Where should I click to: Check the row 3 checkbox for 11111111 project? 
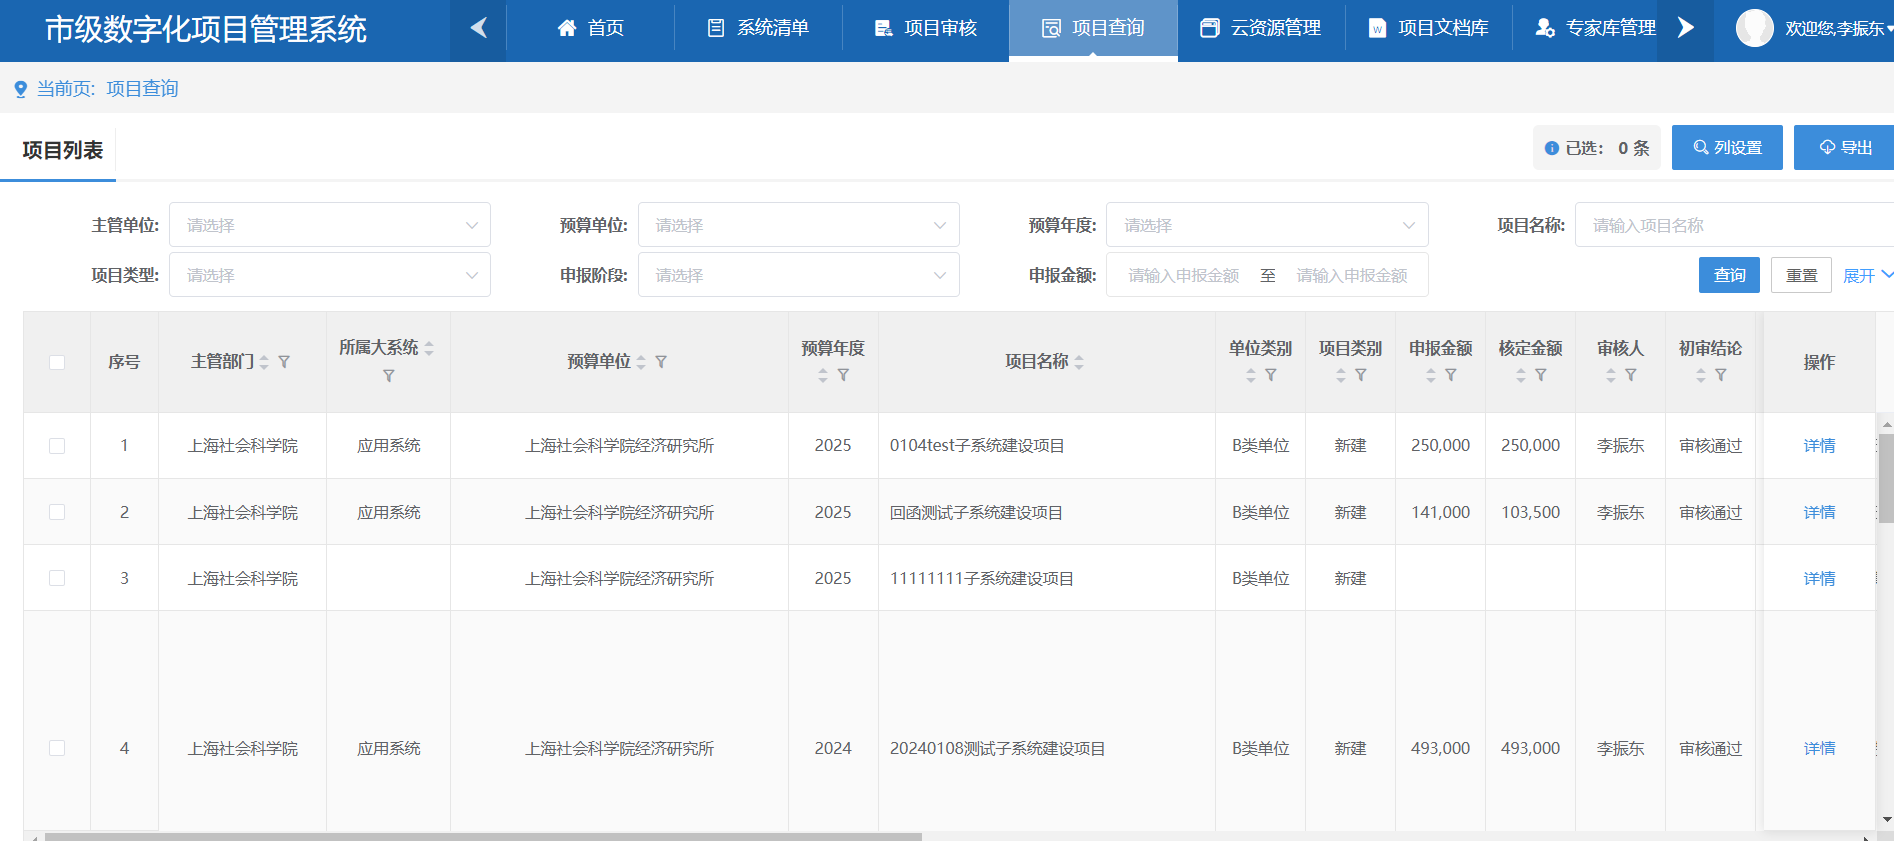[57, 578]
